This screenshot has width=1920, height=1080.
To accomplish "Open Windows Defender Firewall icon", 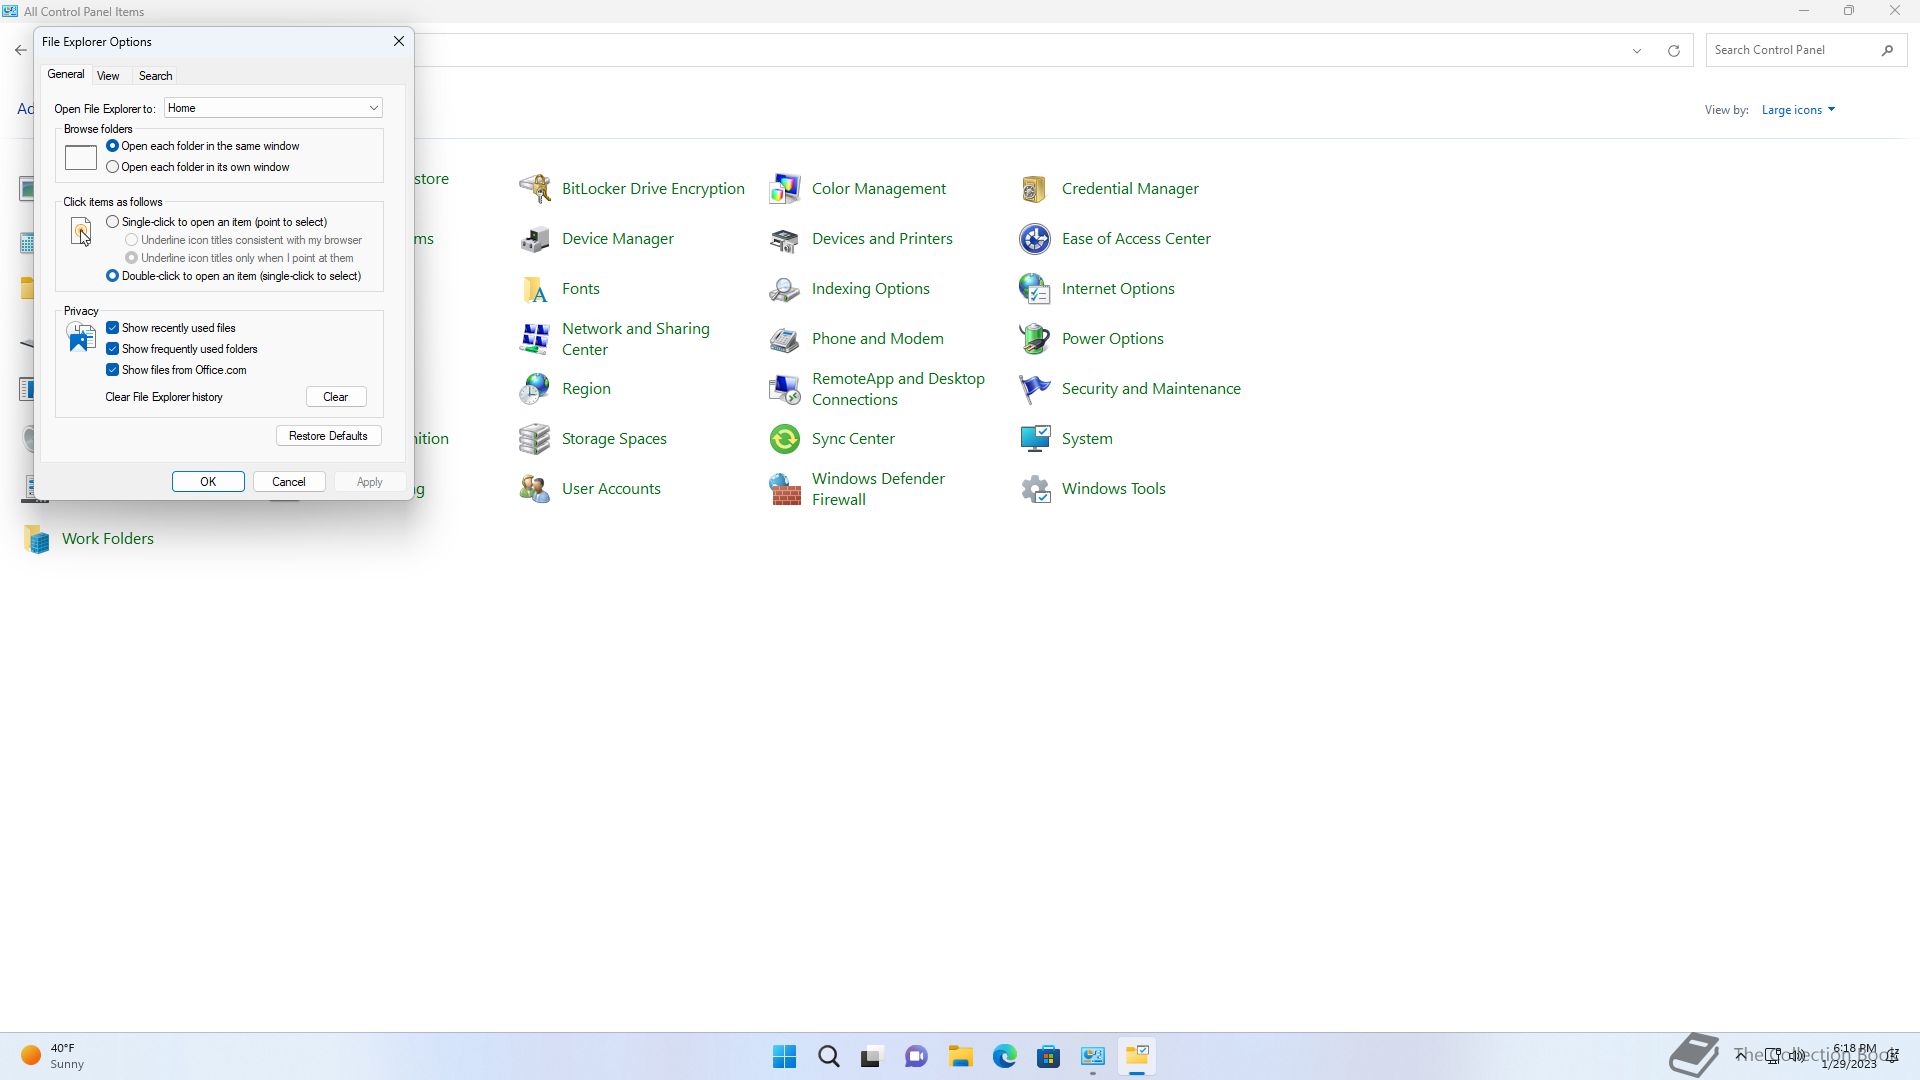I will pyautogui.click(x=785, y=488).
